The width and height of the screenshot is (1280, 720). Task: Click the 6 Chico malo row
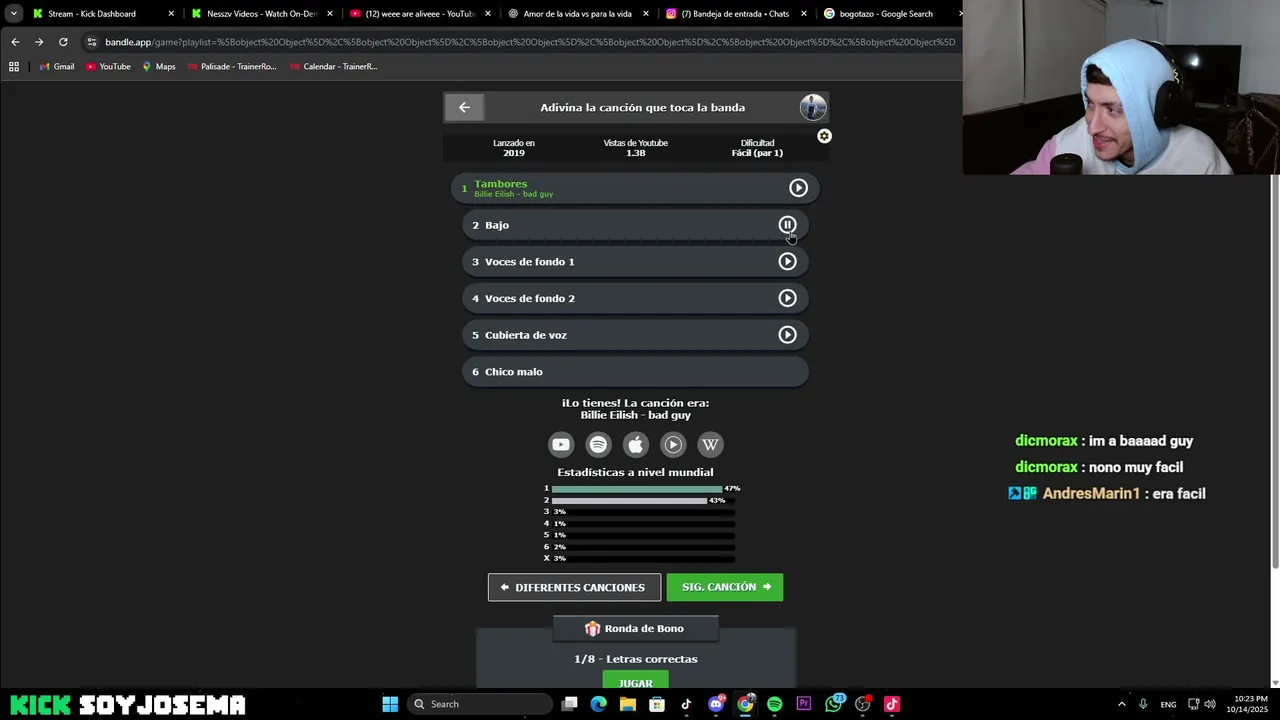(635, 372)
